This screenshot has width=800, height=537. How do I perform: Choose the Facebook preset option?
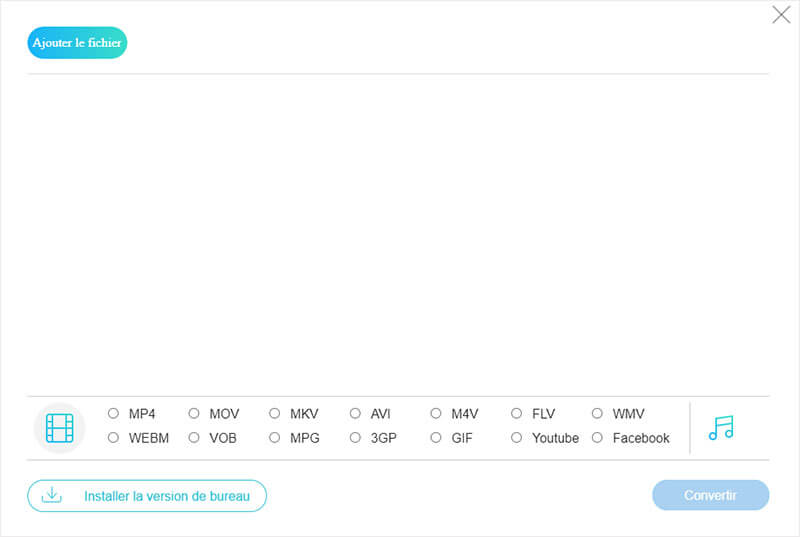(x=597, y=438)
